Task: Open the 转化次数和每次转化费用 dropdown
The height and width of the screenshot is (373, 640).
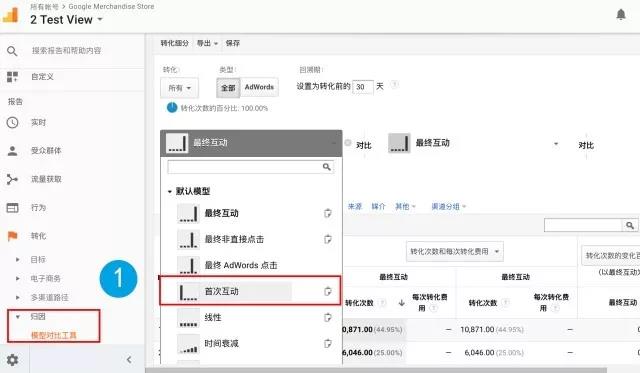Action: tap(455, 251)
